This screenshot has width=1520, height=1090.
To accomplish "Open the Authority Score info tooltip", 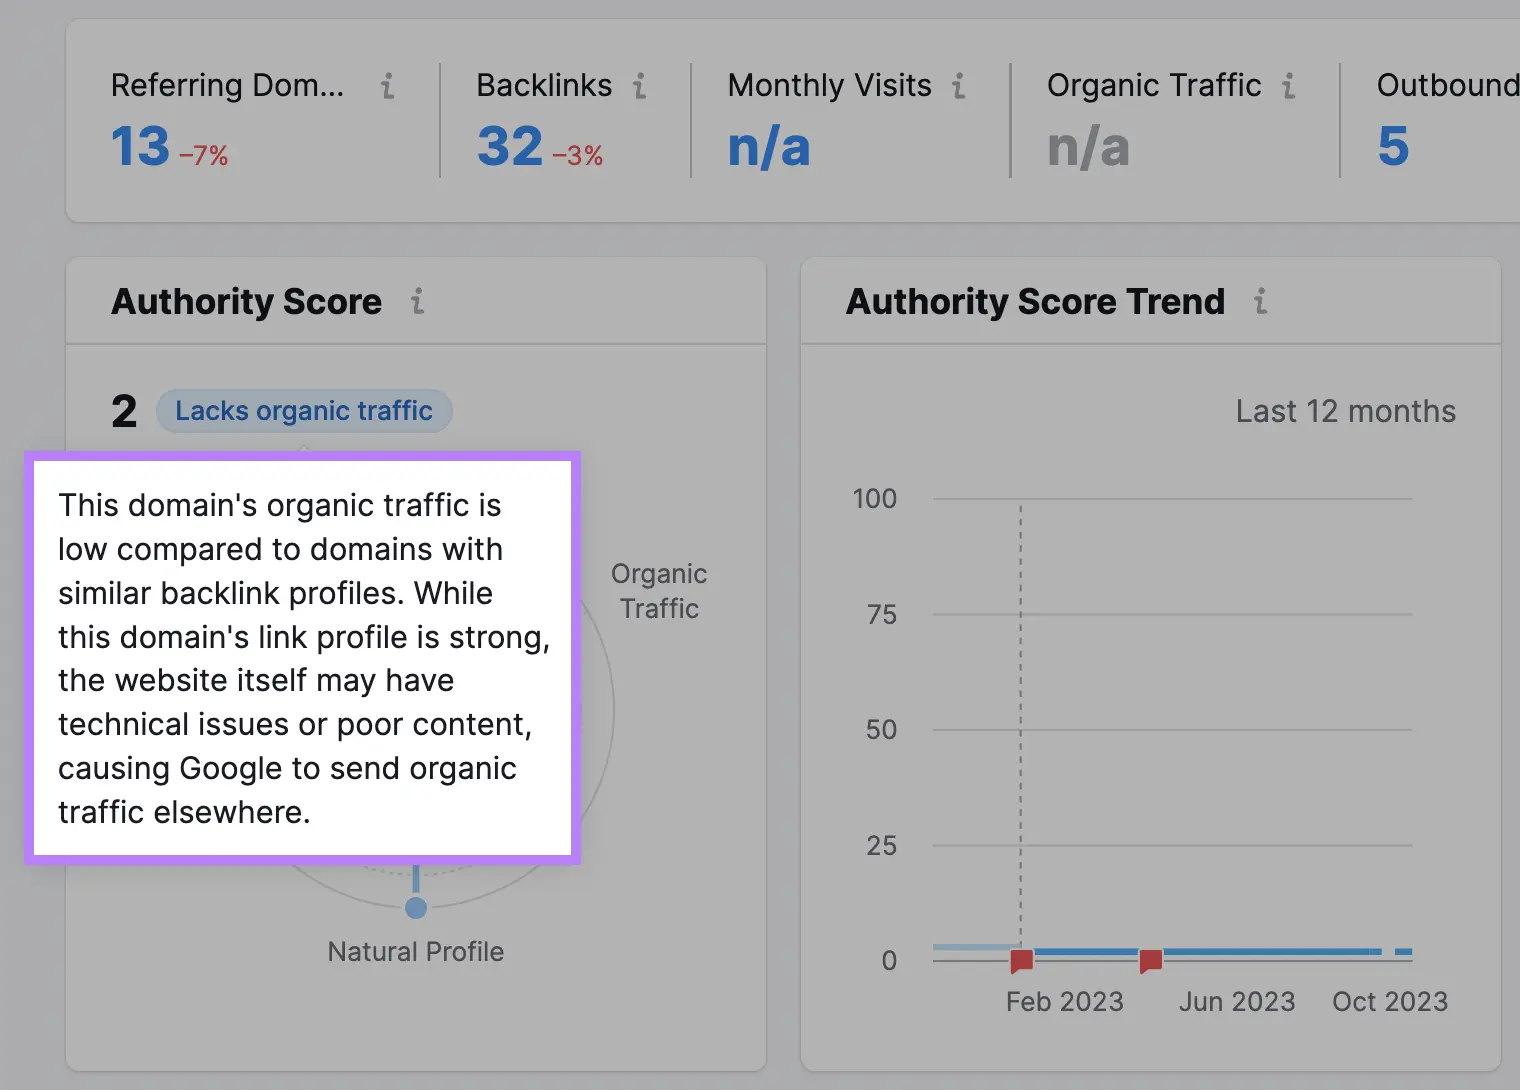I will [x=419, y=301].
